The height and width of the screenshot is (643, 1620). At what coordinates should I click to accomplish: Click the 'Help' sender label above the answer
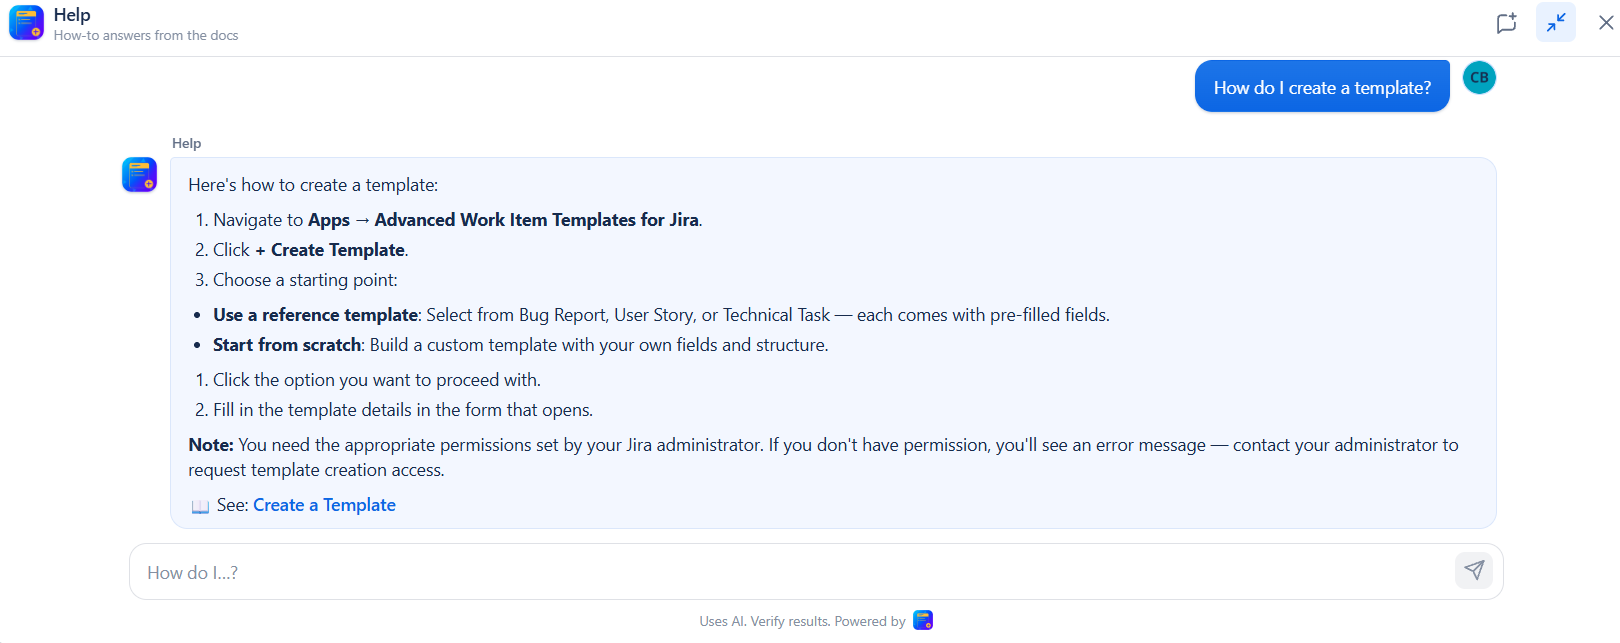pyautogui.click(x=186, y=143)
